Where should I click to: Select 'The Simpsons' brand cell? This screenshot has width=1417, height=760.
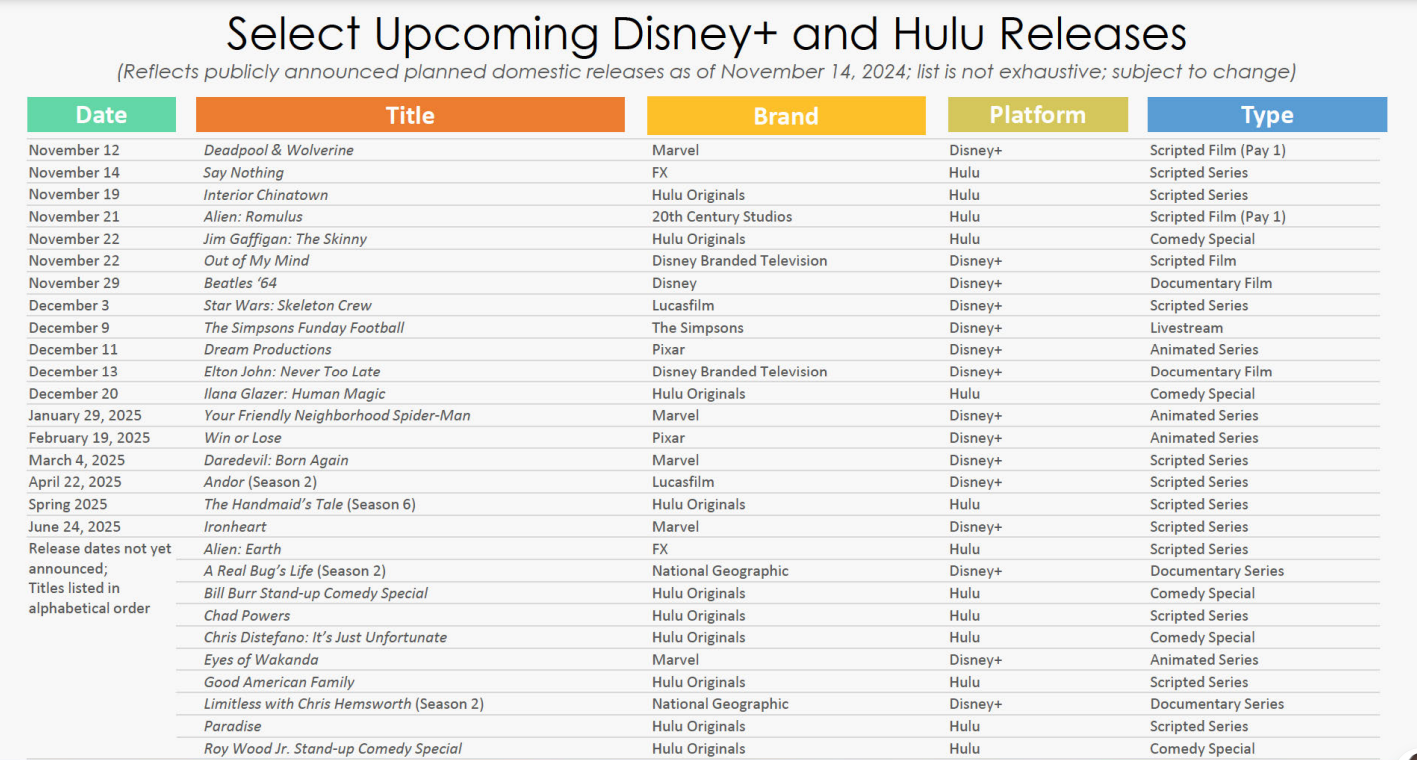point(698,327)
